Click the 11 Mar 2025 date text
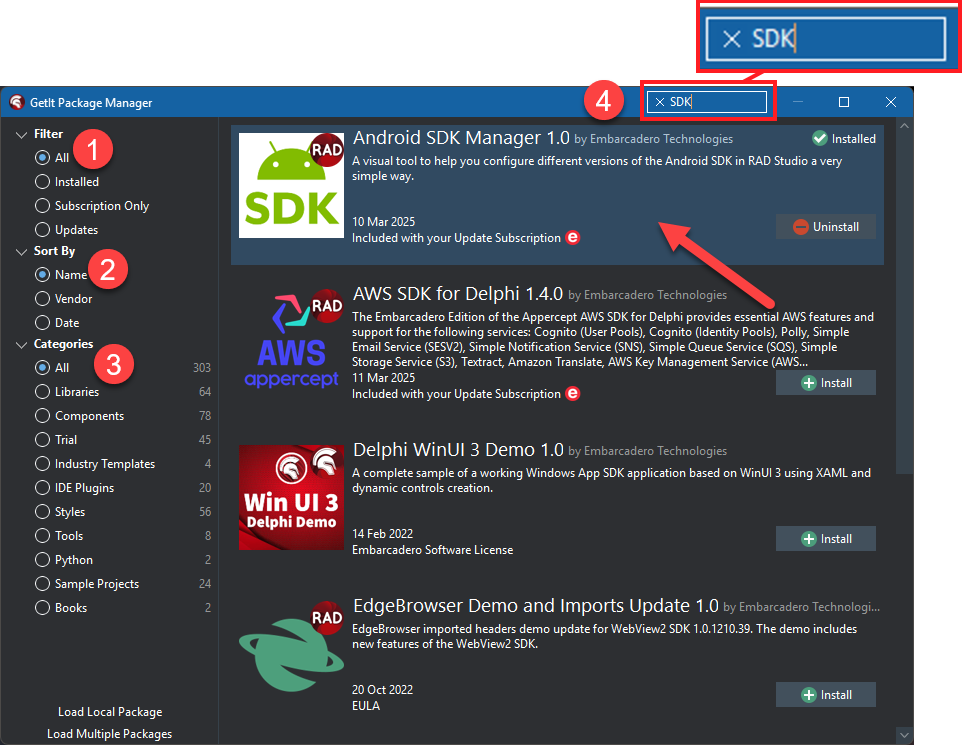 pos(383,377)
